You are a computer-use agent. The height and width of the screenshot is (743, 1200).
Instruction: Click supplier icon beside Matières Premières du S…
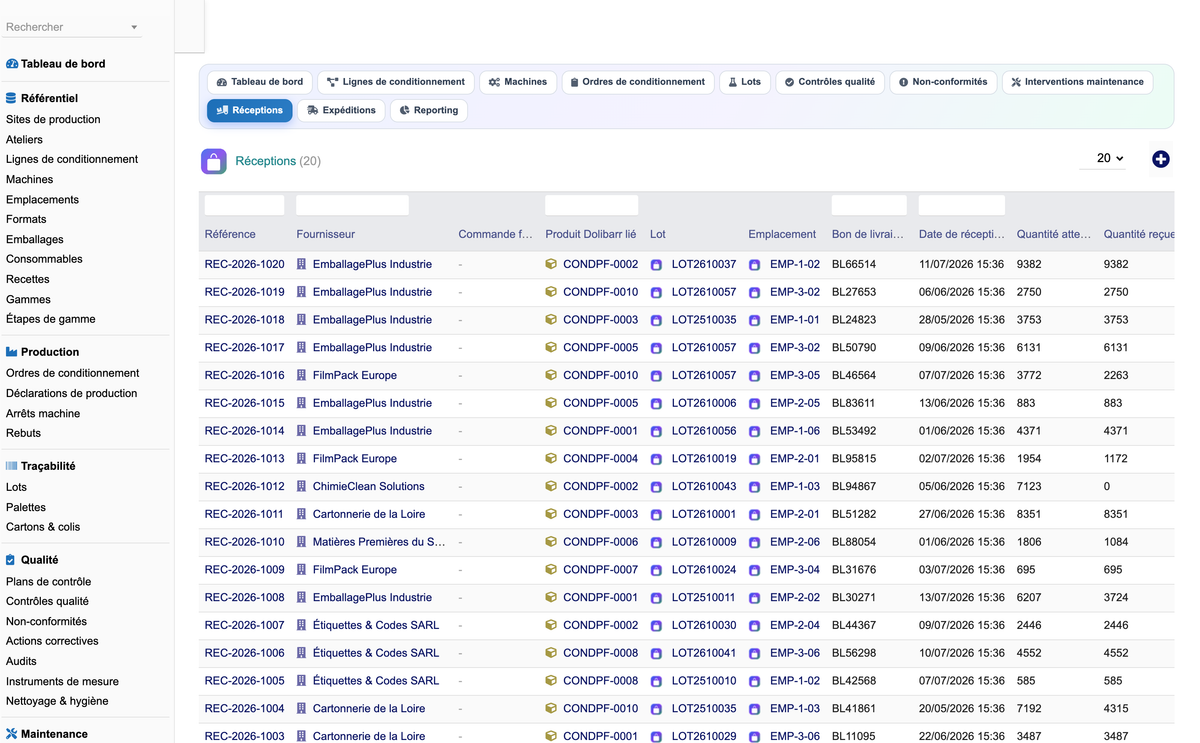(302, 542)
